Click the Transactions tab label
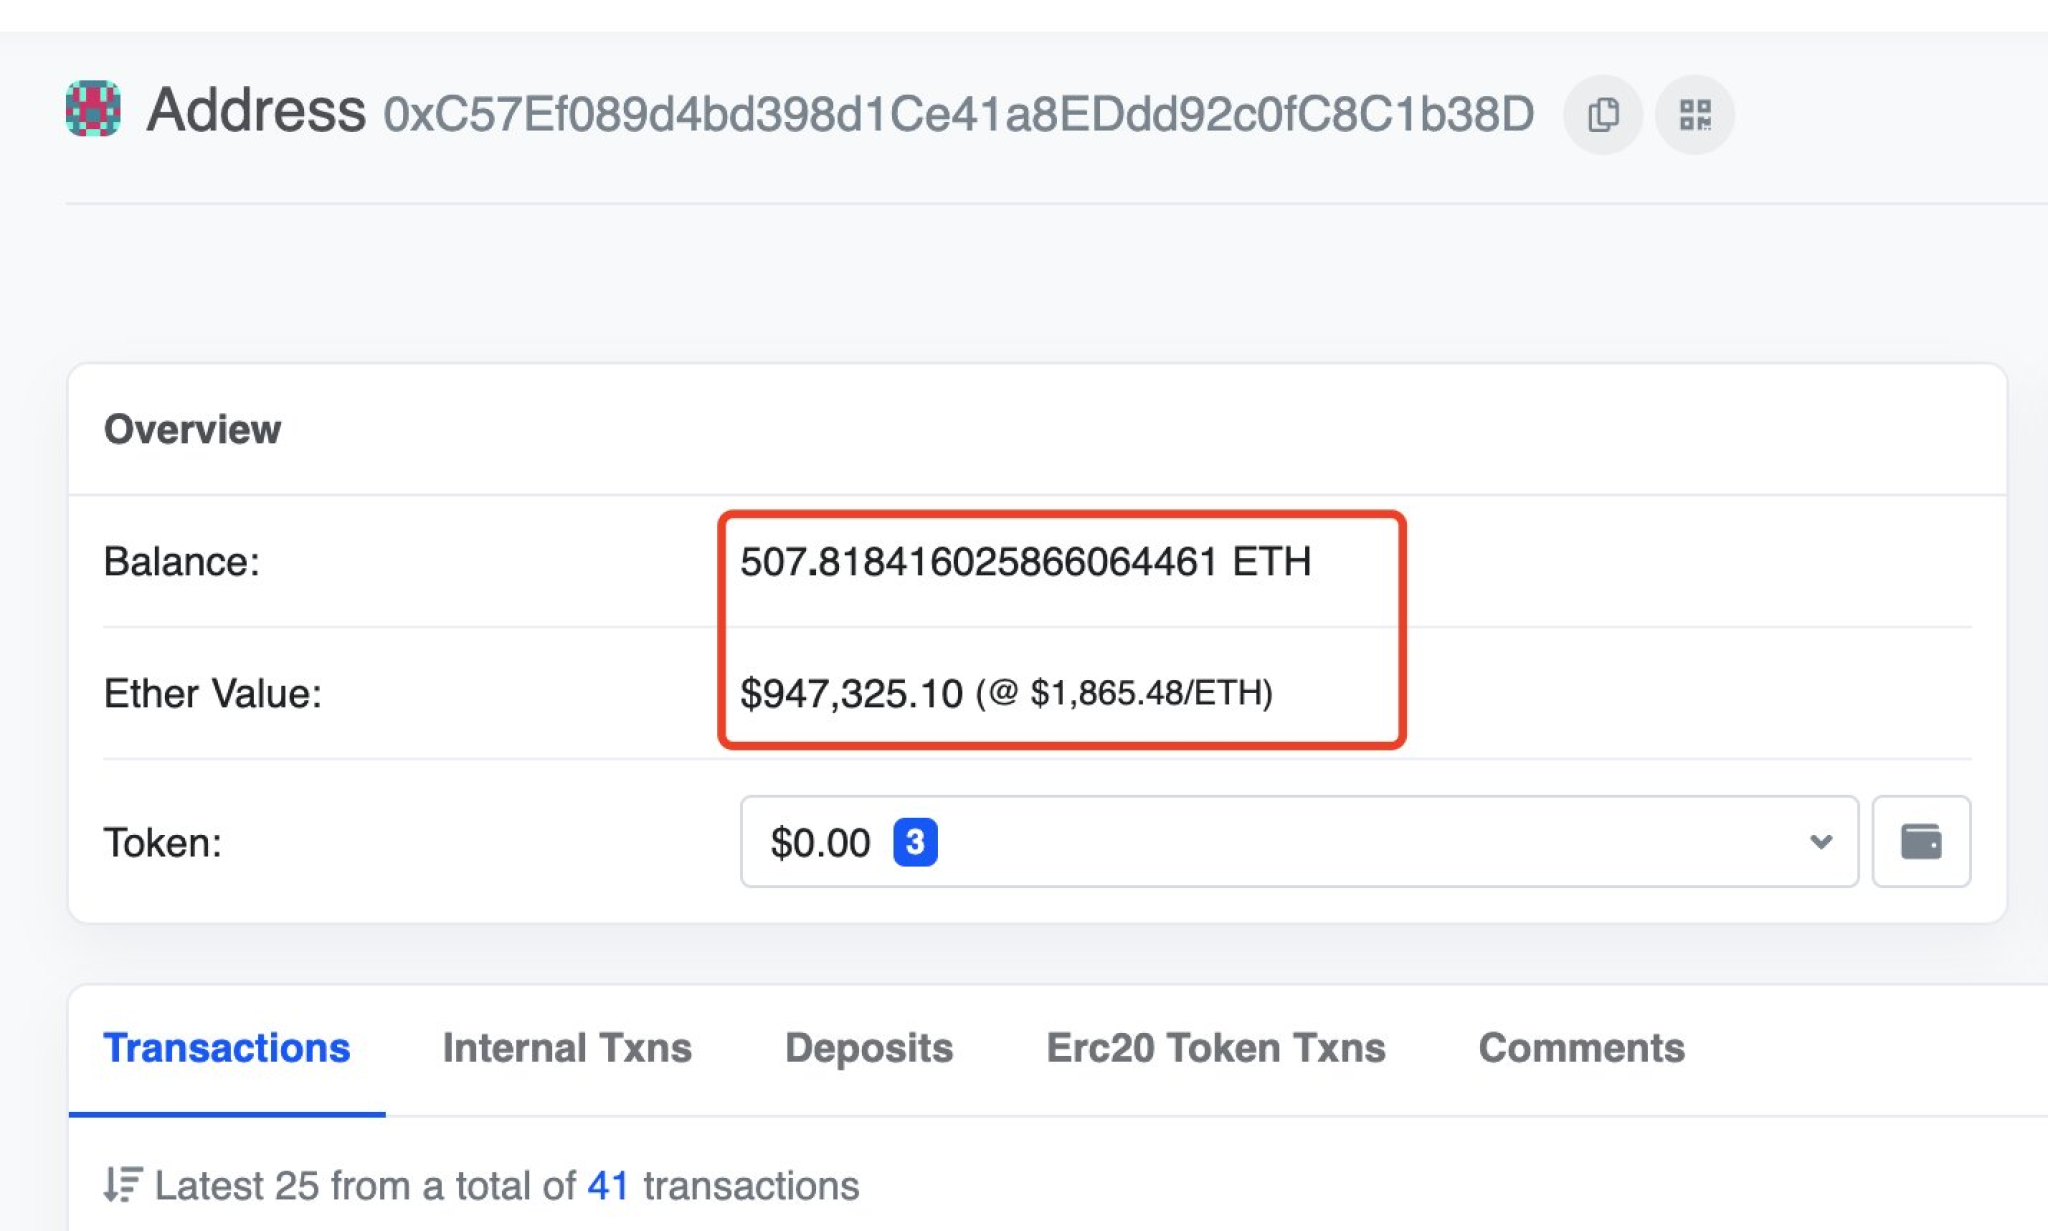Viewport: 2048px width, 1231px height. point(228,1048)
